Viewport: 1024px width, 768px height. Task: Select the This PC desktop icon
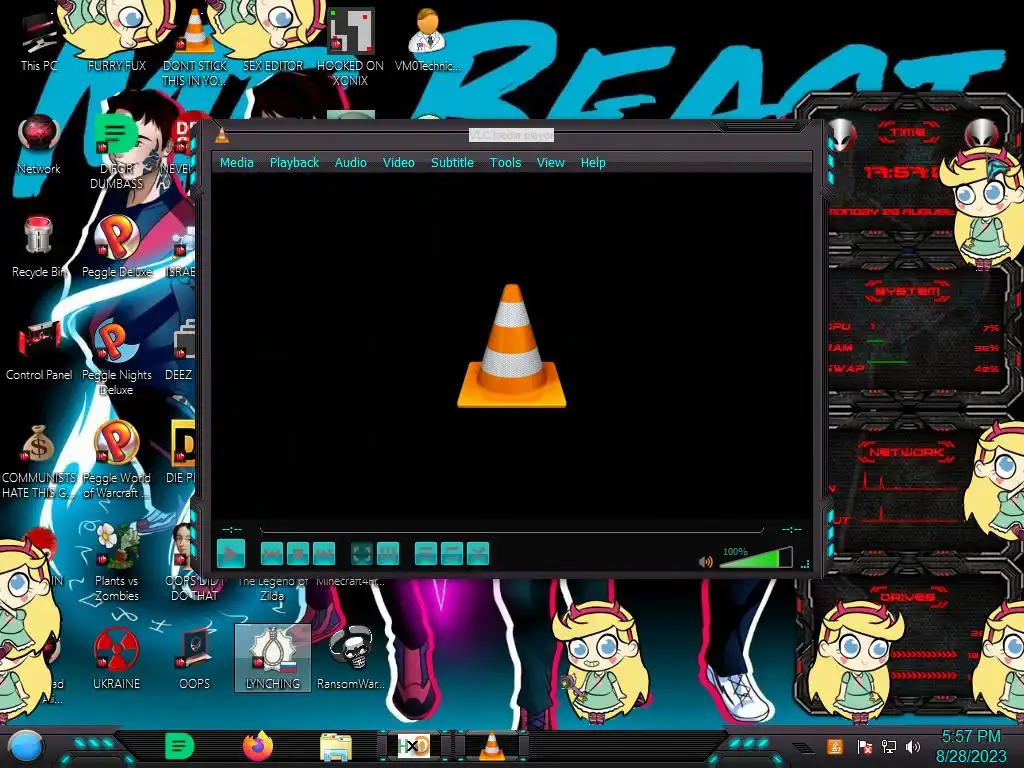[x=39, y=41]
